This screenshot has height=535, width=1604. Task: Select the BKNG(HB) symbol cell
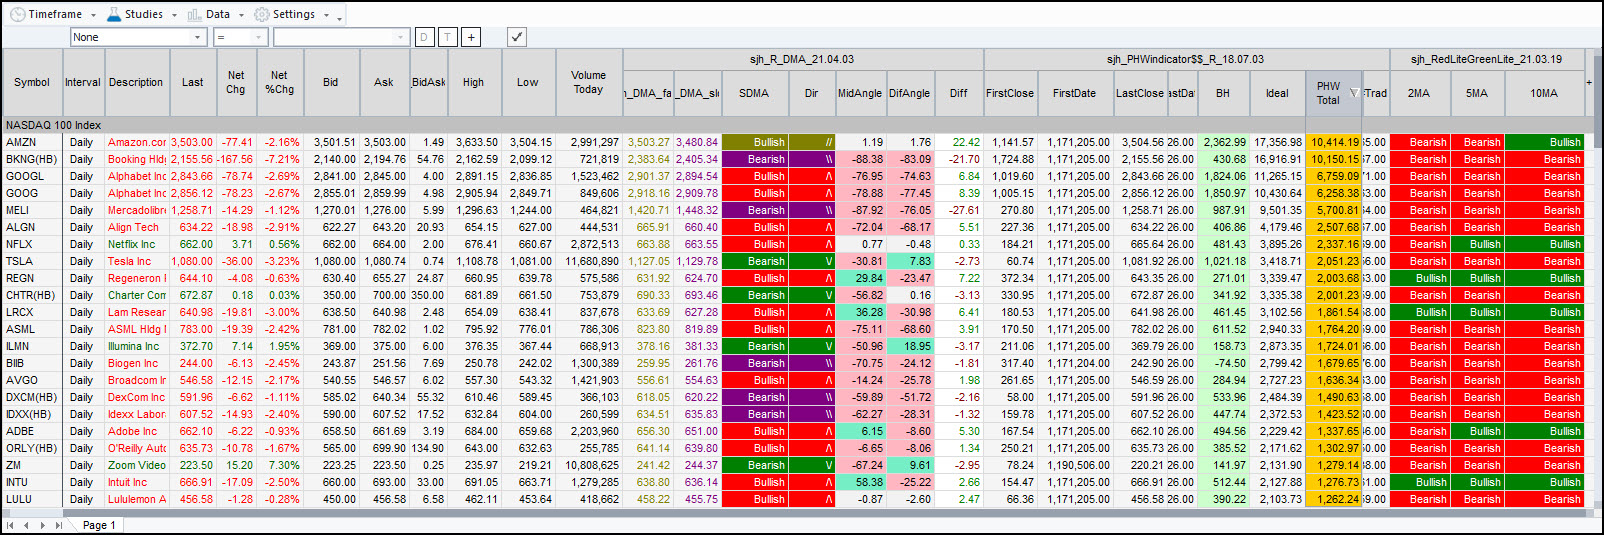click(x=32, y=159)
